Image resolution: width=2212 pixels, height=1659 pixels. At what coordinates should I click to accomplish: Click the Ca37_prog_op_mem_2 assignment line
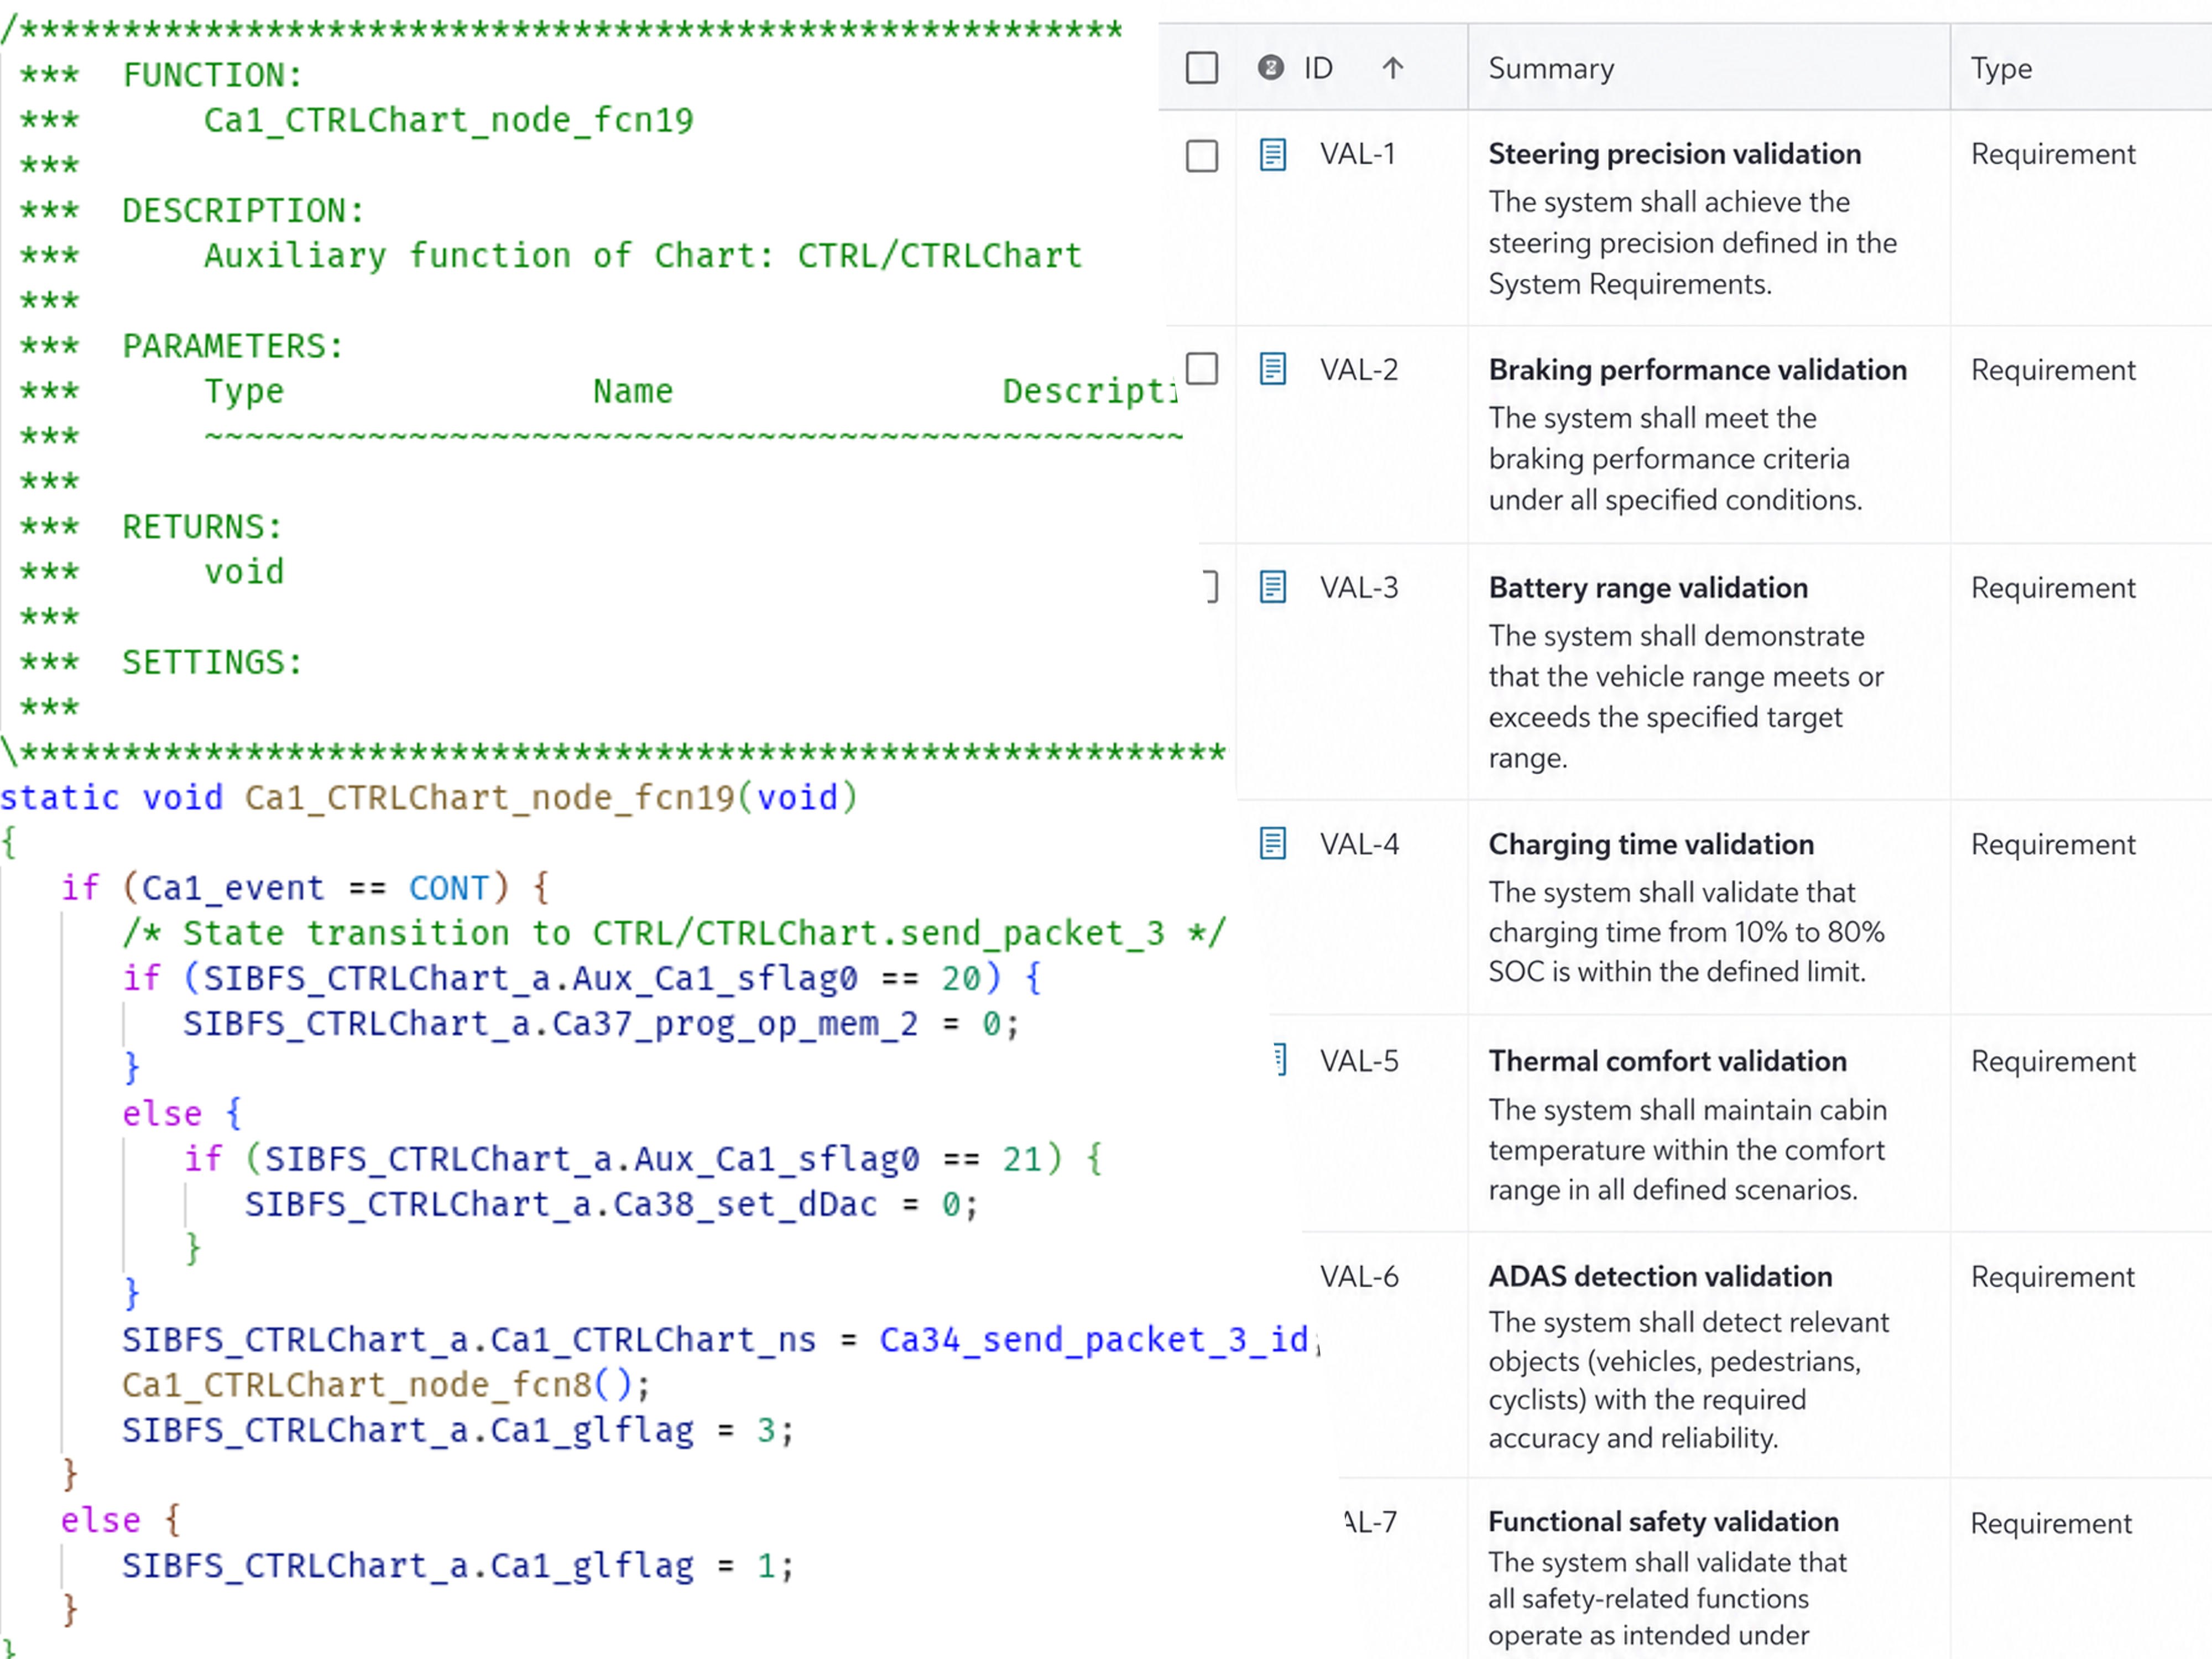[x=600, y=1024]
